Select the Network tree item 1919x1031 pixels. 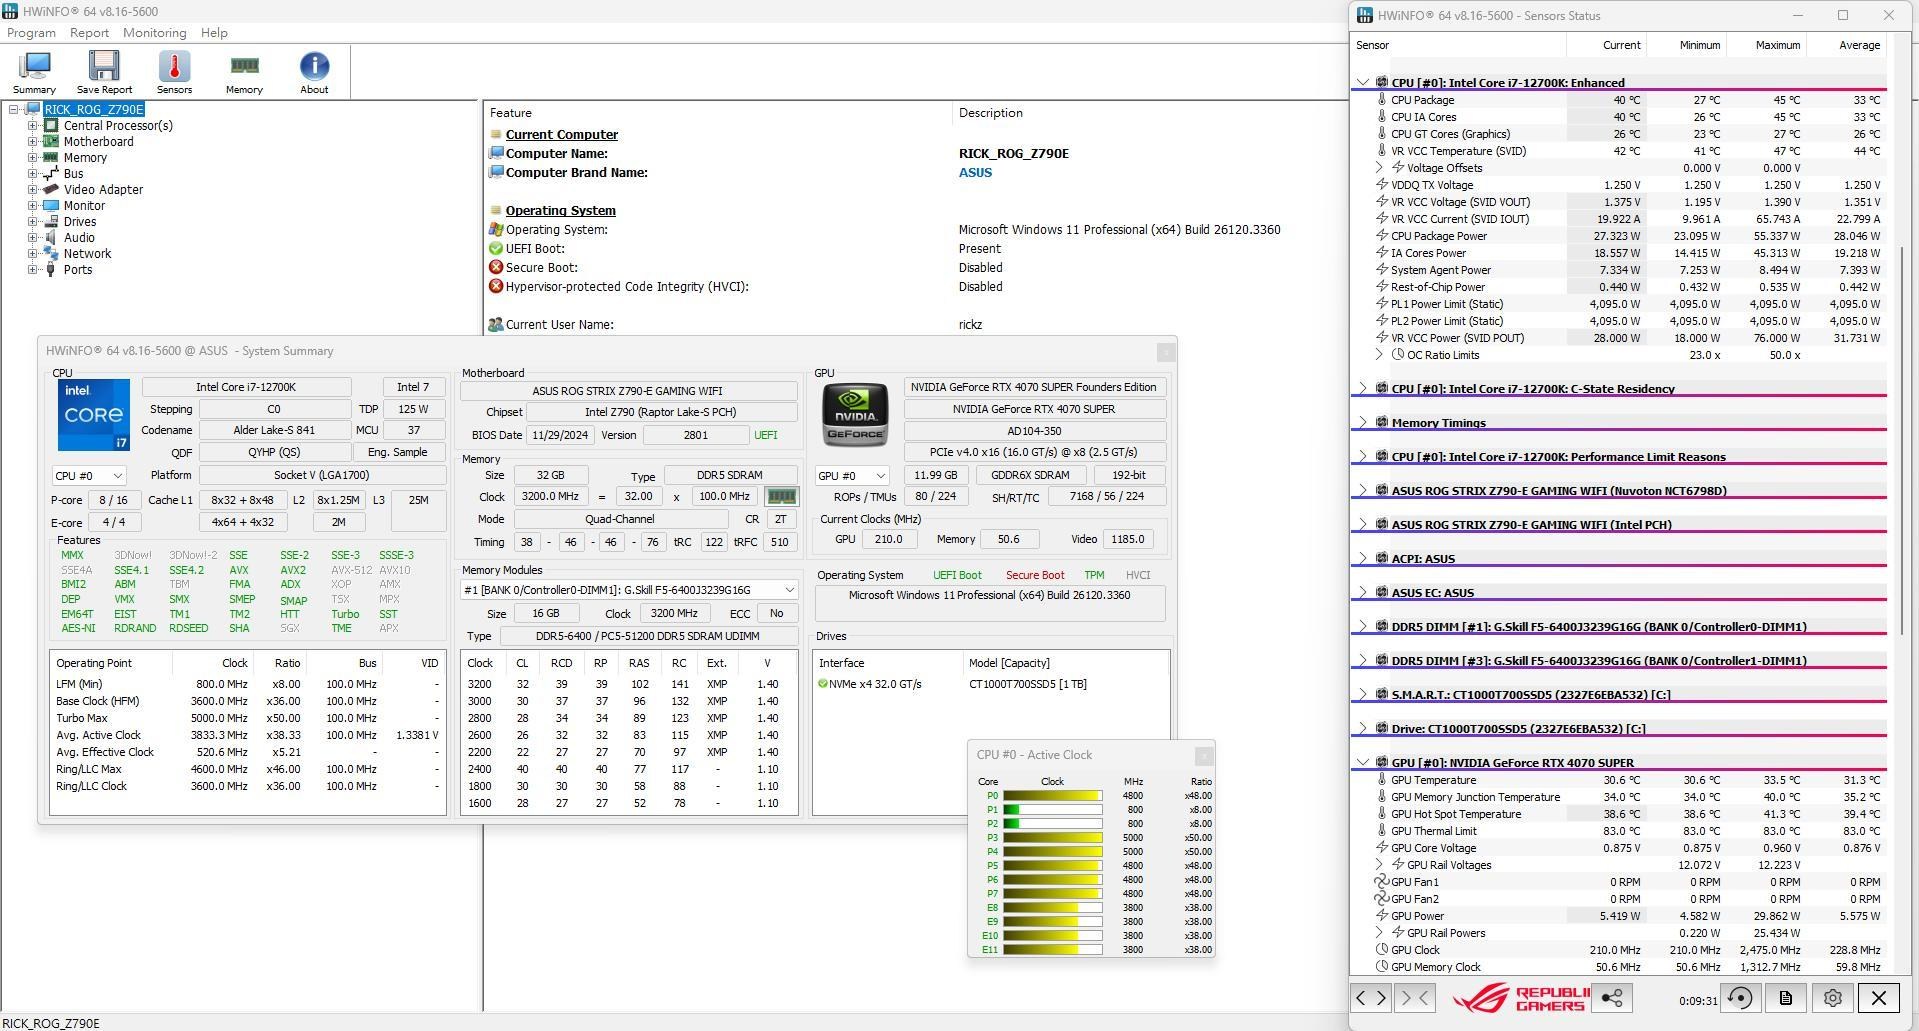click(87, 254)
